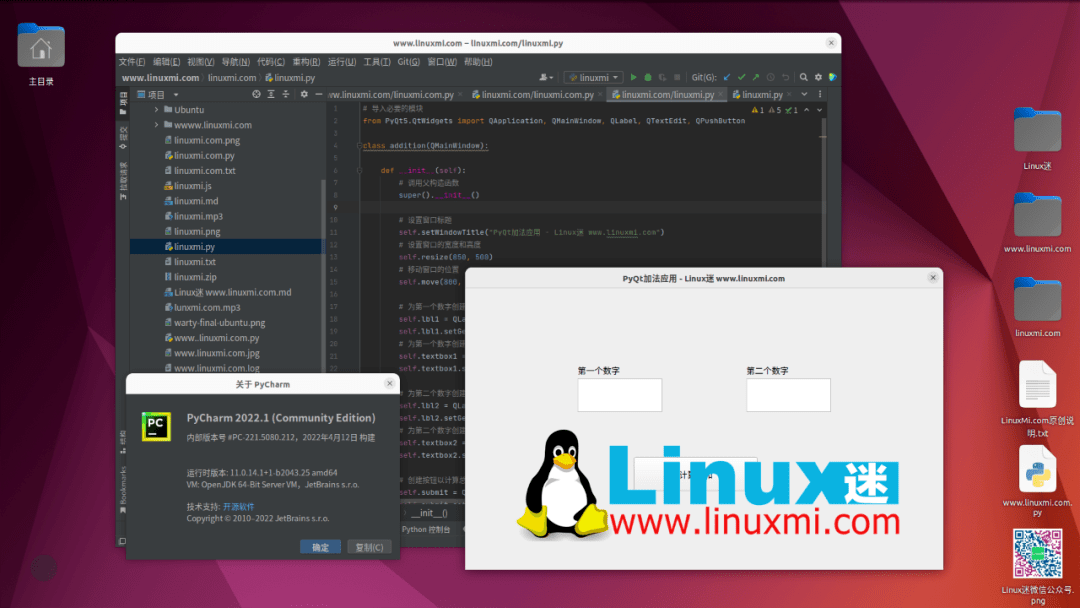Run the linuxmi configuration with the green play icon
The width and height of the screenshot is (1080, 608).
point(634,77)
